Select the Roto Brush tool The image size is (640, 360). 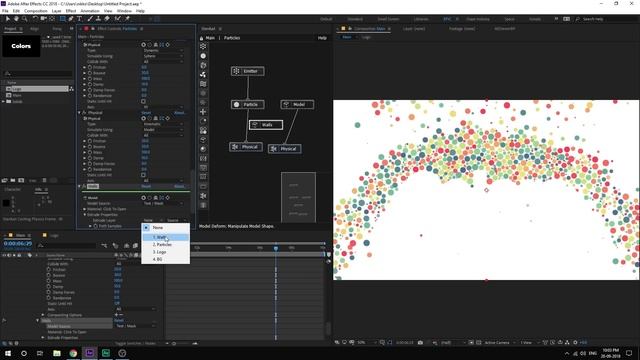click(x=118, y=19)
